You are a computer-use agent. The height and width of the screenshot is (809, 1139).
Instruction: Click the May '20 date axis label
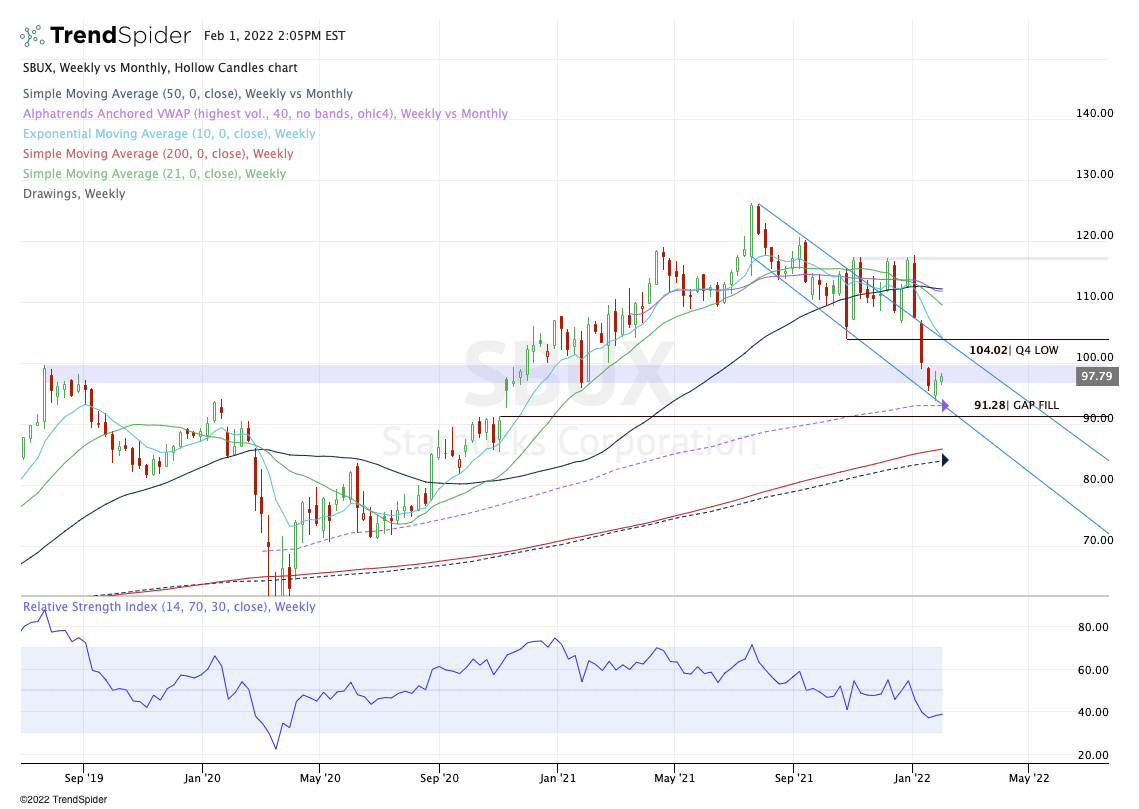320,778
